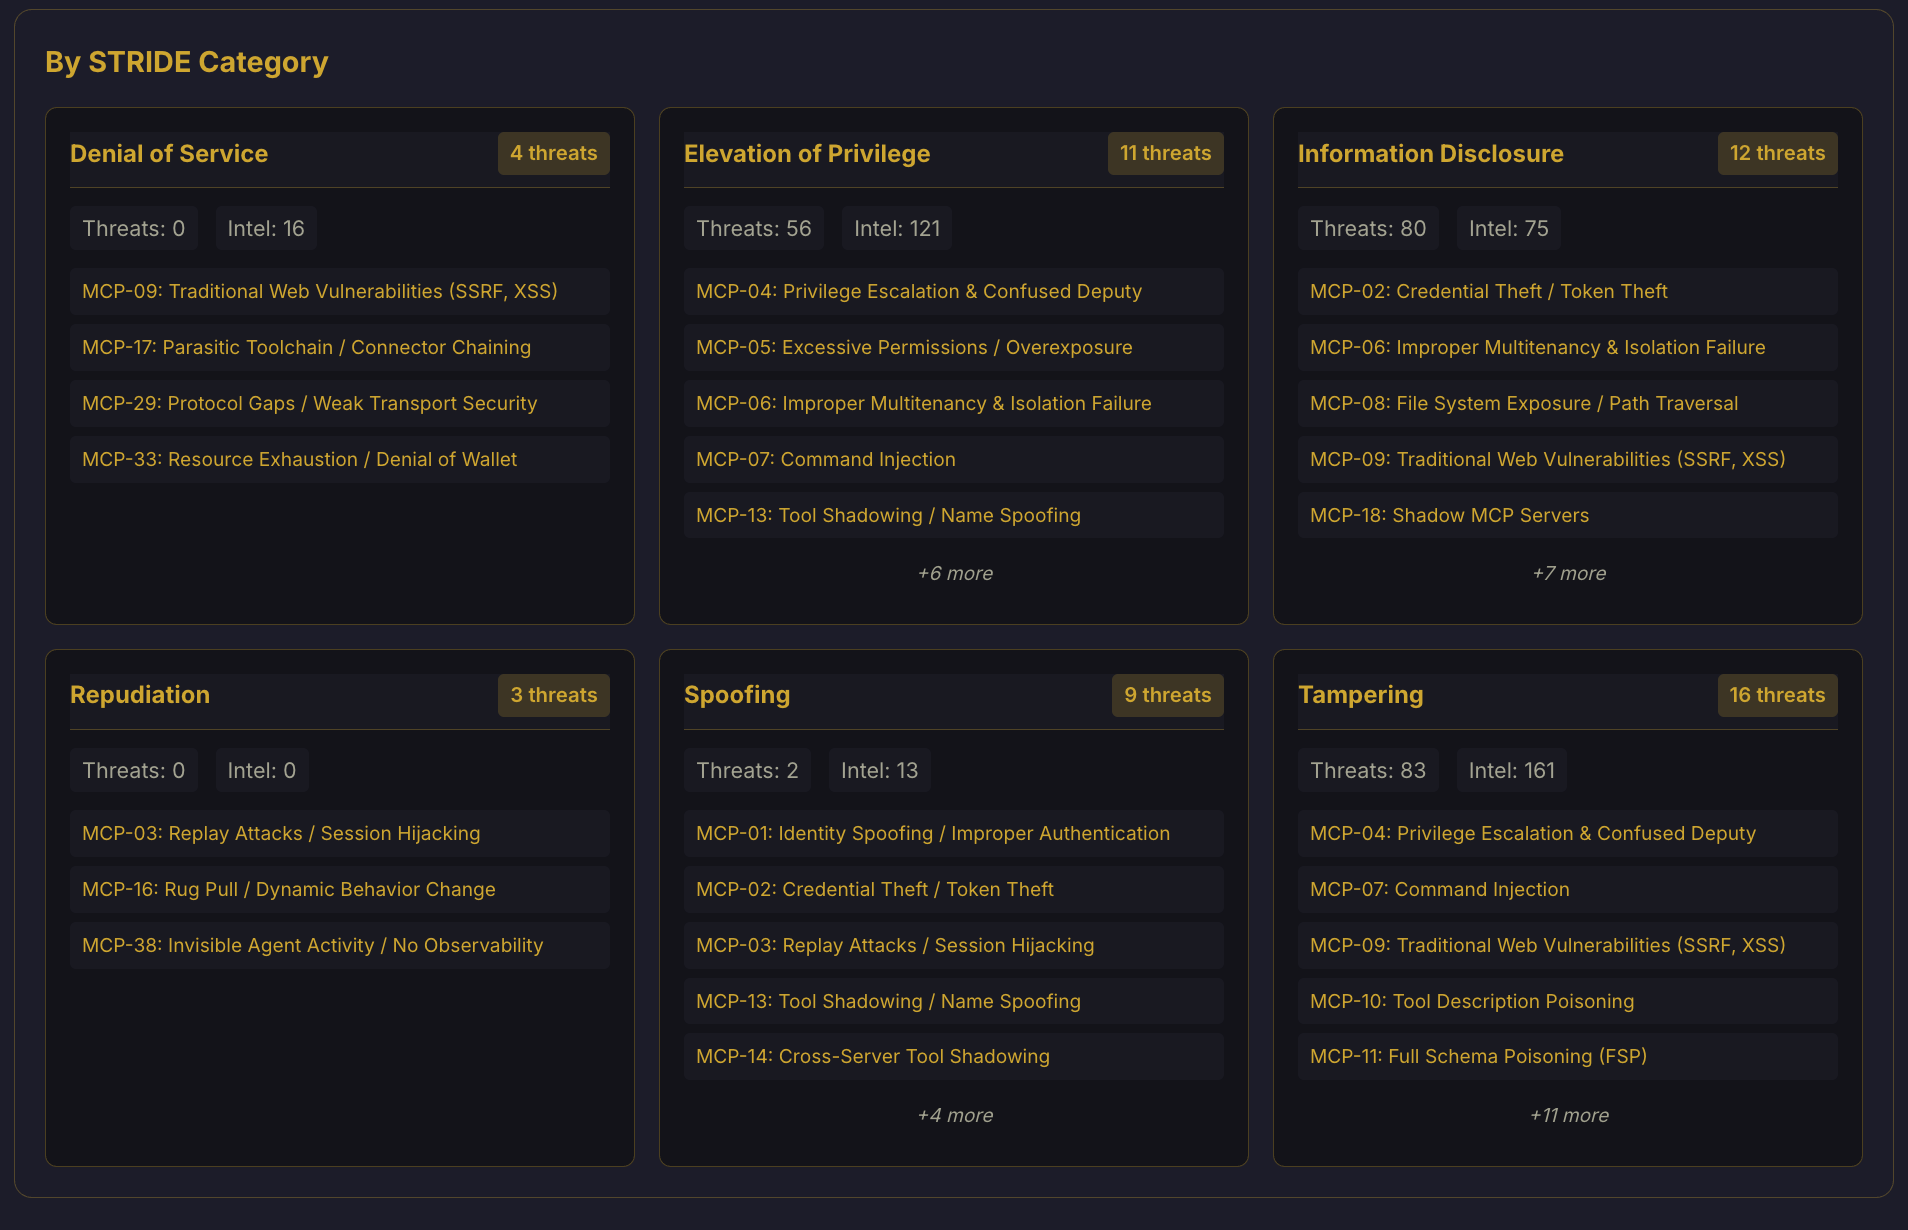This screenshot has height=1230, width=1908.
Task: Click the Denial of Service heading
Action: tap(169, 153)
